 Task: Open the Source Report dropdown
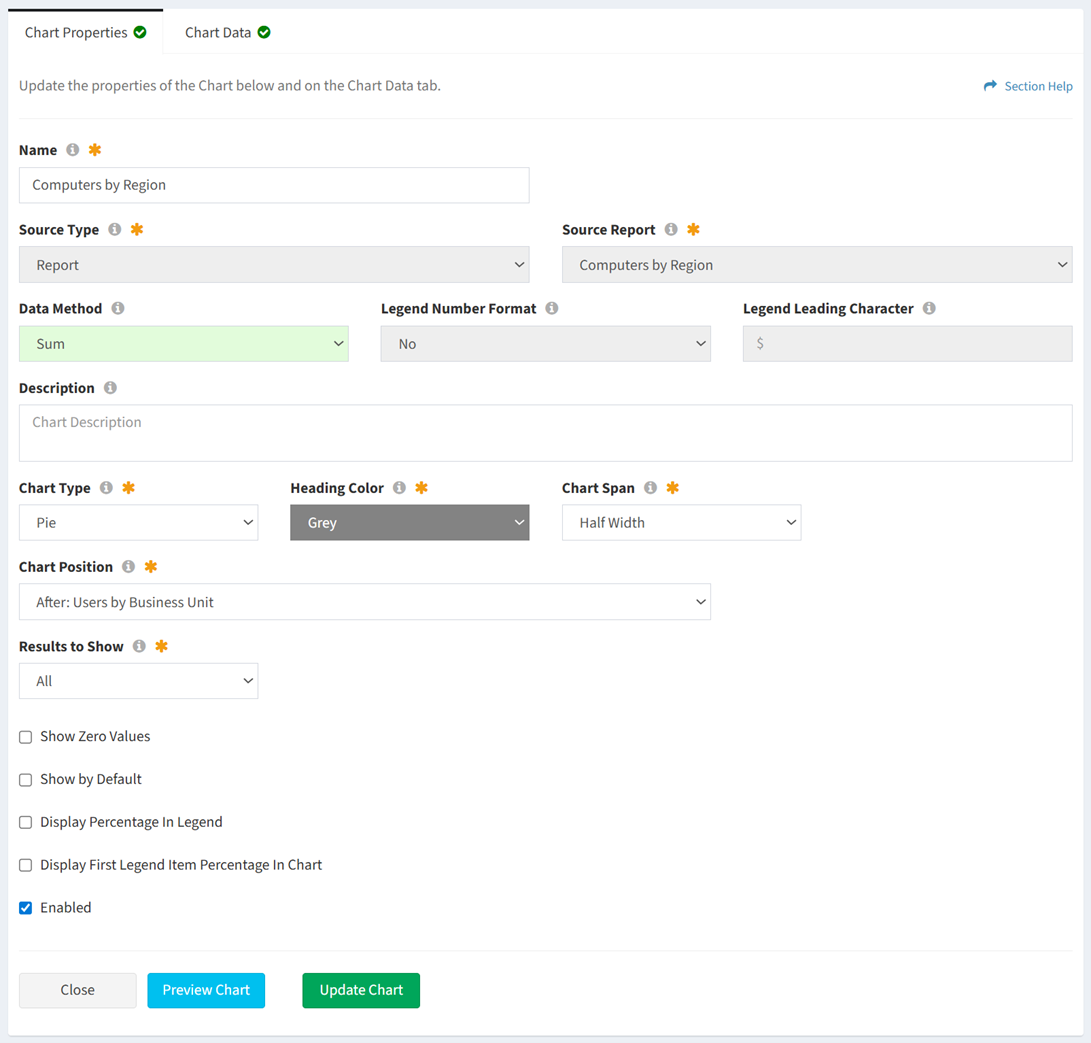click(x=817, y=264)
